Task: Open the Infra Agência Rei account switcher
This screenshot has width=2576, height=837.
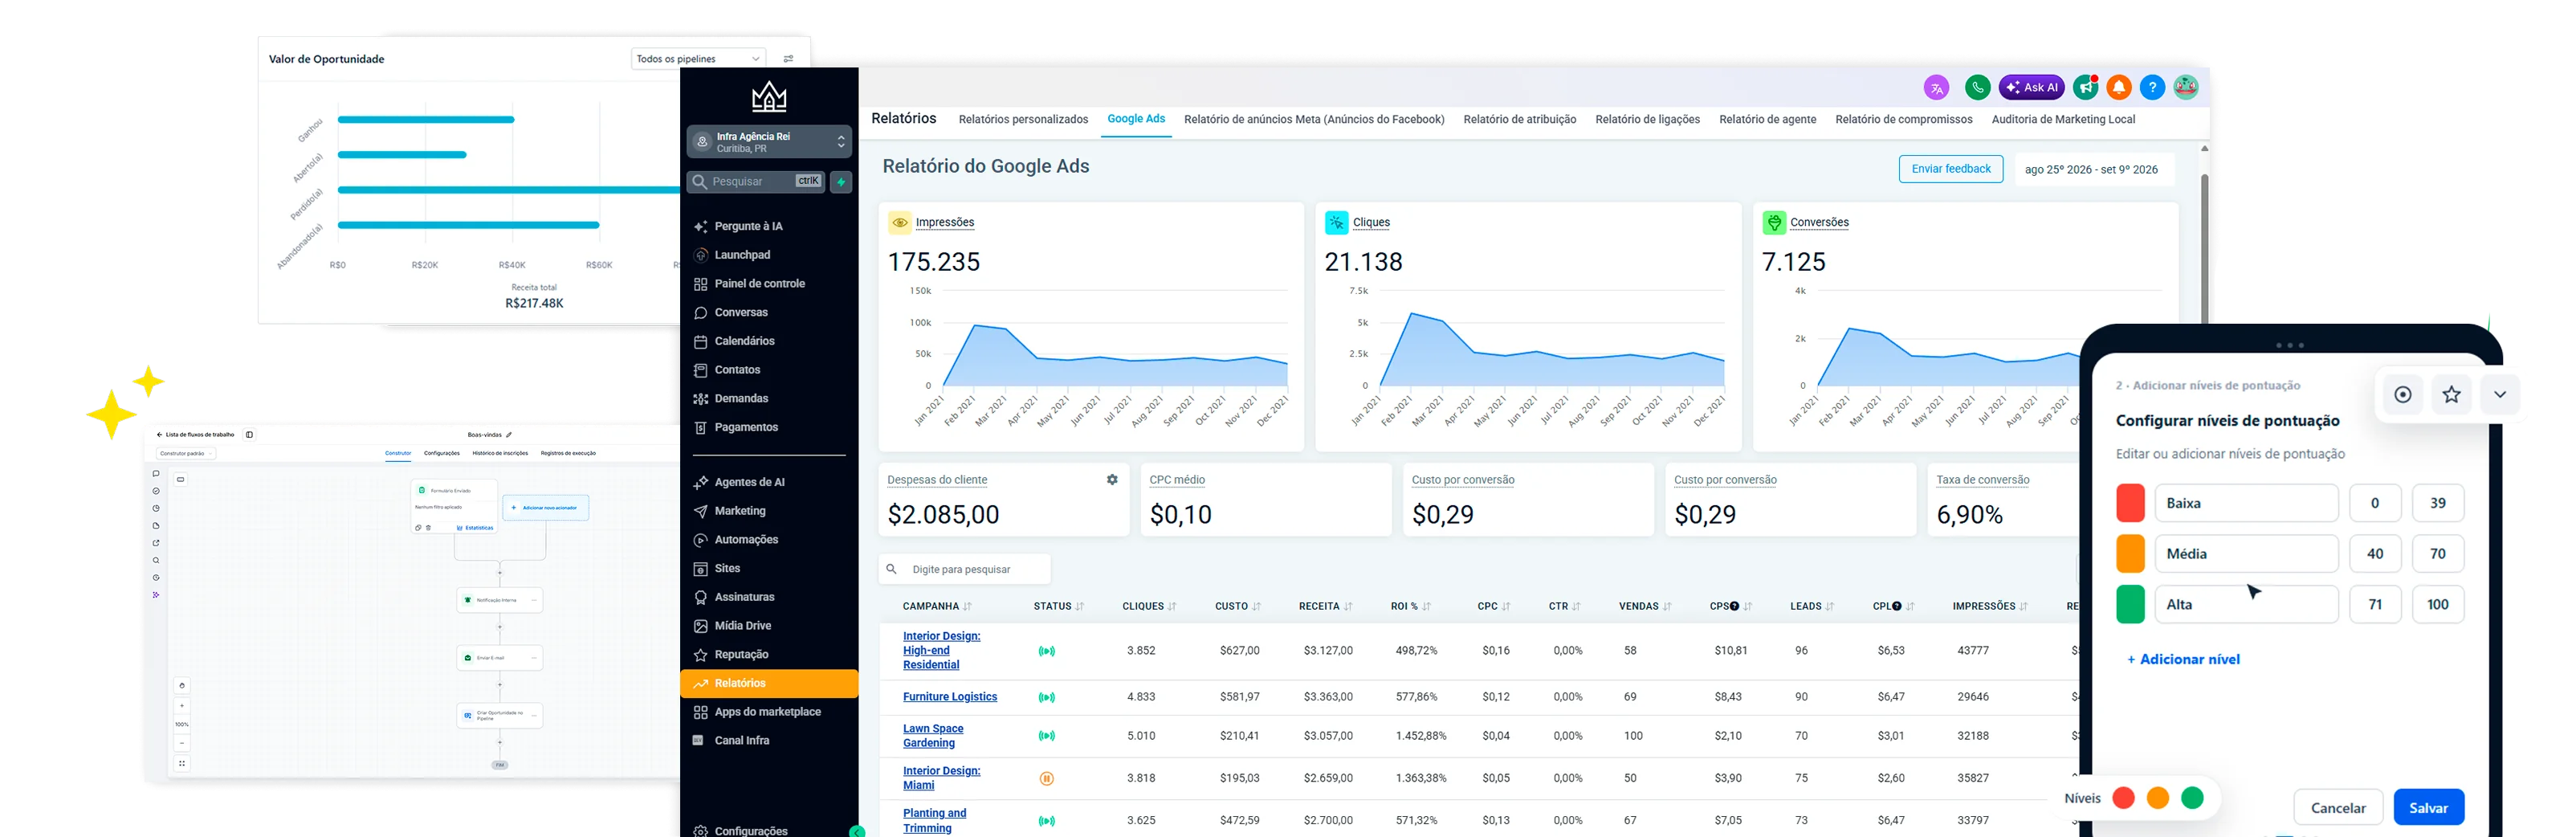Action: coord(769,142)
